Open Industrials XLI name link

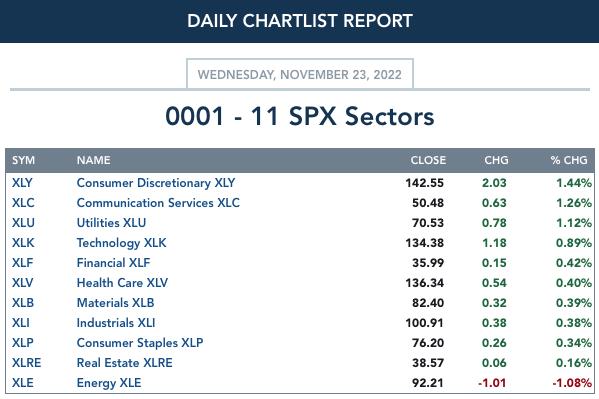pyautogui.click(x=116, y=323)
